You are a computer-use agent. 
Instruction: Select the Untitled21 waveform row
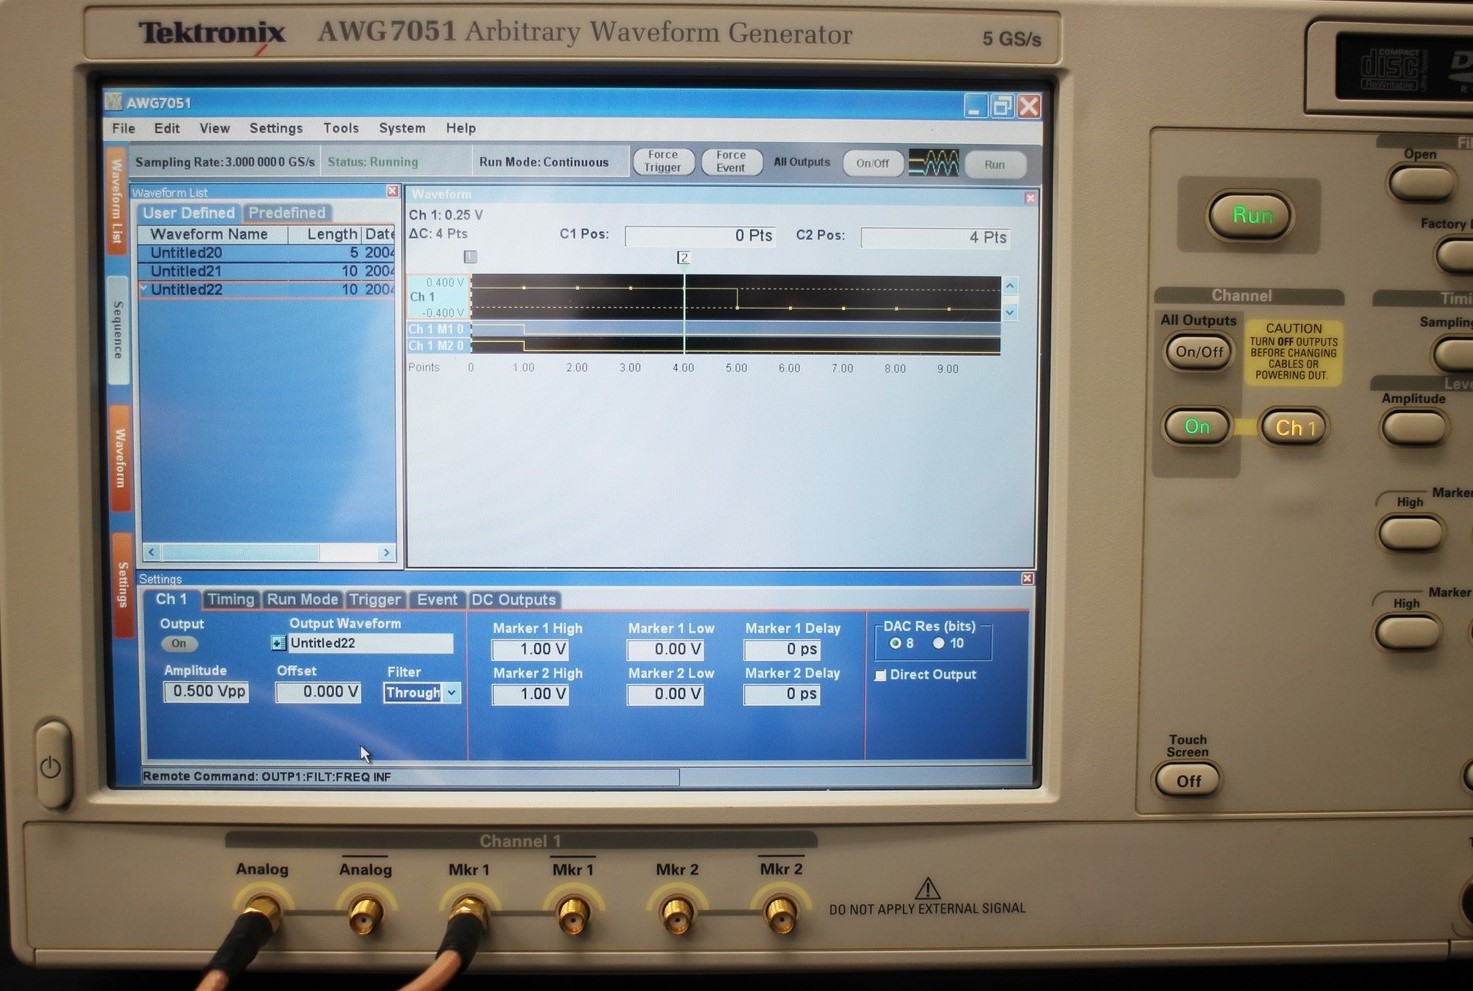(x=266, y=271)
